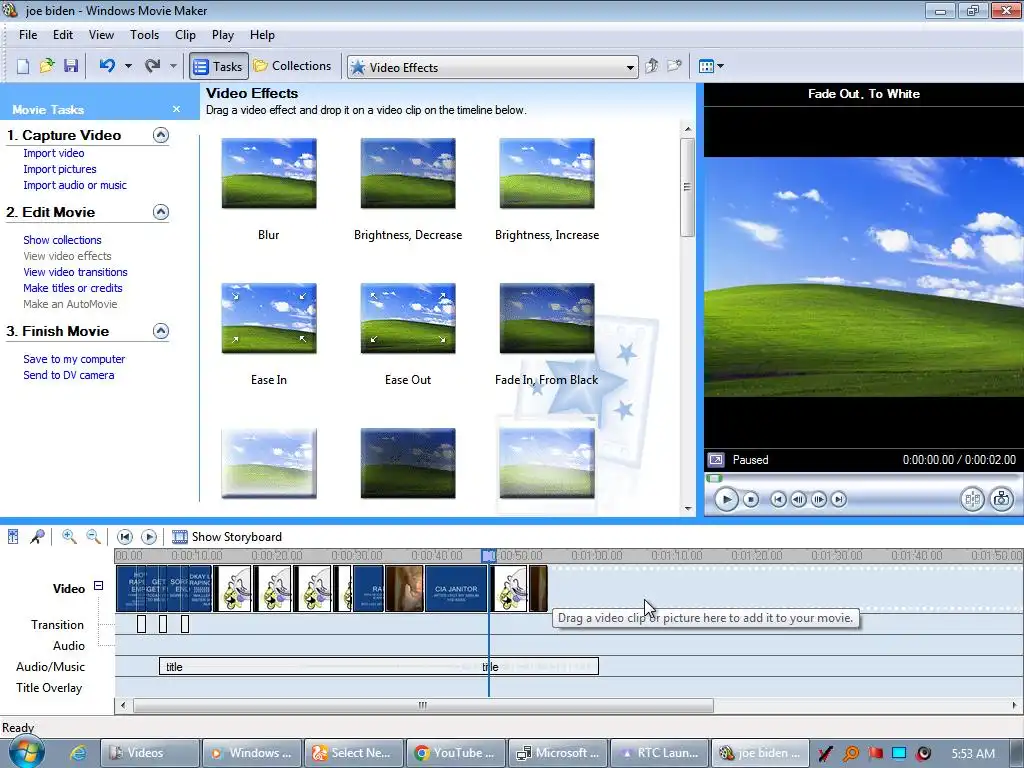Select the Ease Out effect thumbnail

coord(408,319)
